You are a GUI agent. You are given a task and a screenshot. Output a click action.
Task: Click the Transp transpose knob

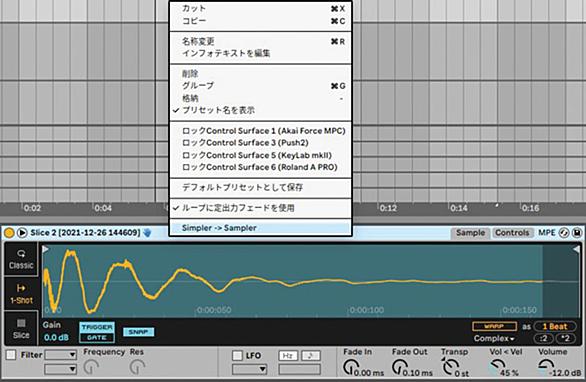450,367
